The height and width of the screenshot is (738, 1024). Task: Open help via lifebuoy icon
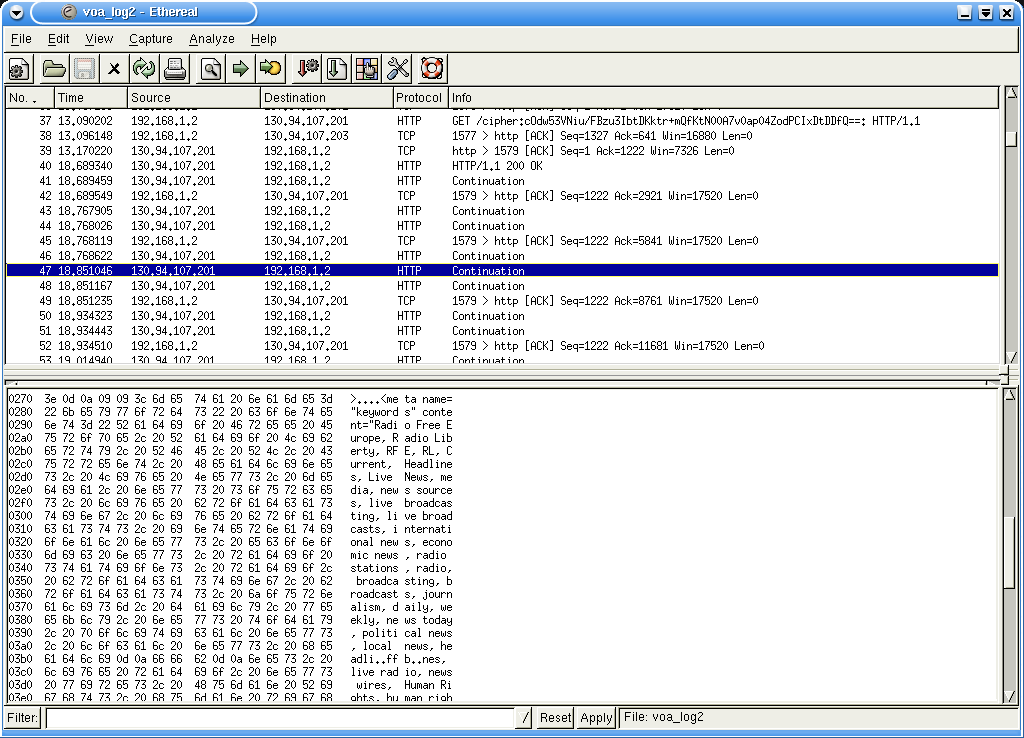(432, 69)
